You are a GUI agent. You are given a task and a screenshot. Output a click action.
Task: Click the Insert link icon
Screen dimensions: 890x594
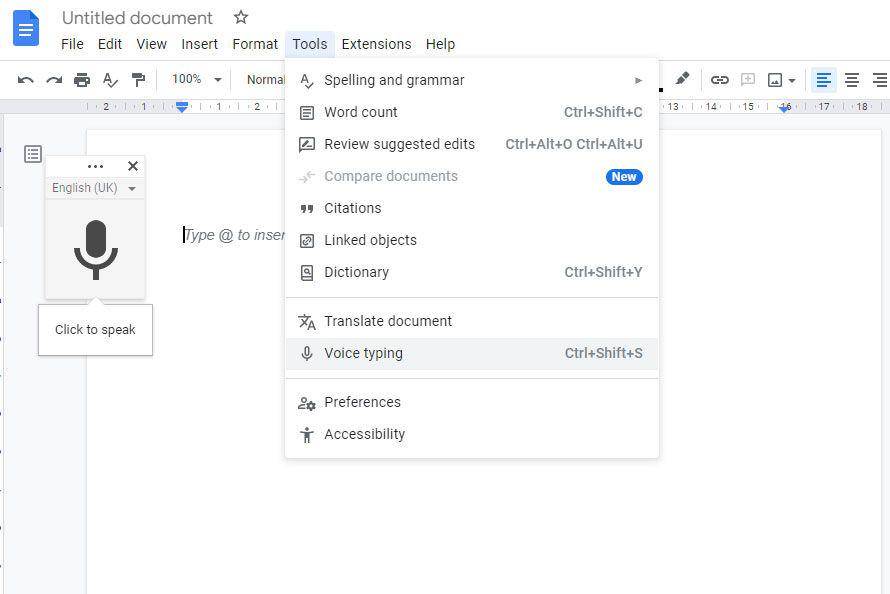(719, 80)
